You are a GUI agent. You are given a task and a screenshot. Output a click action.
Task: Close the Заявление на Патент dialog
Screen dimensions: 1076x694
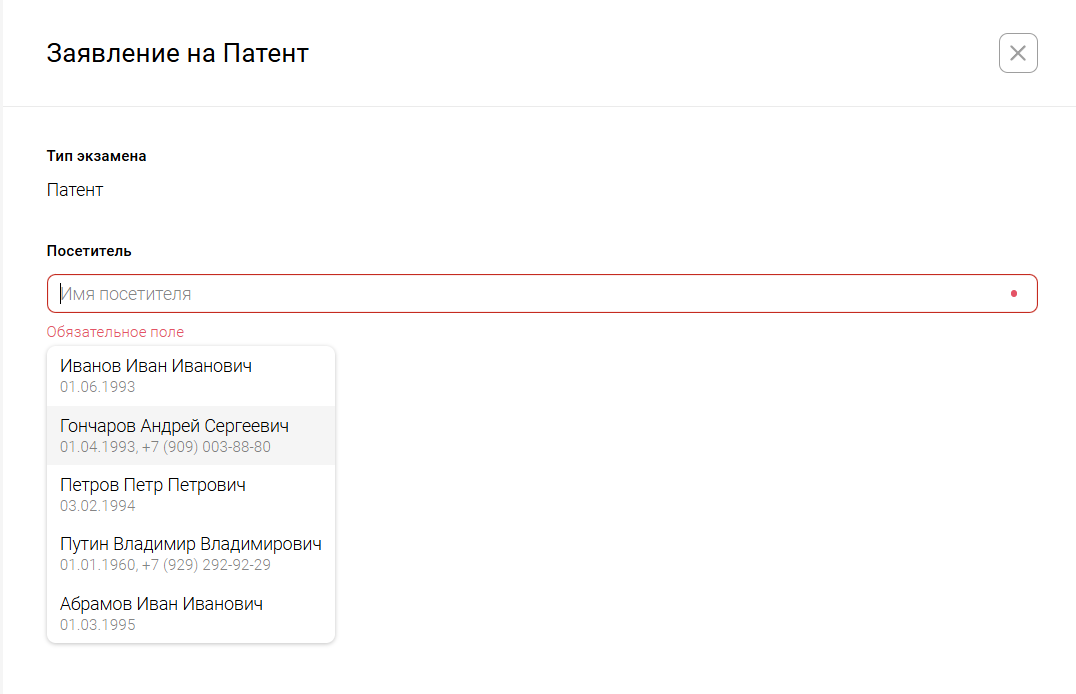point(1018,53)
